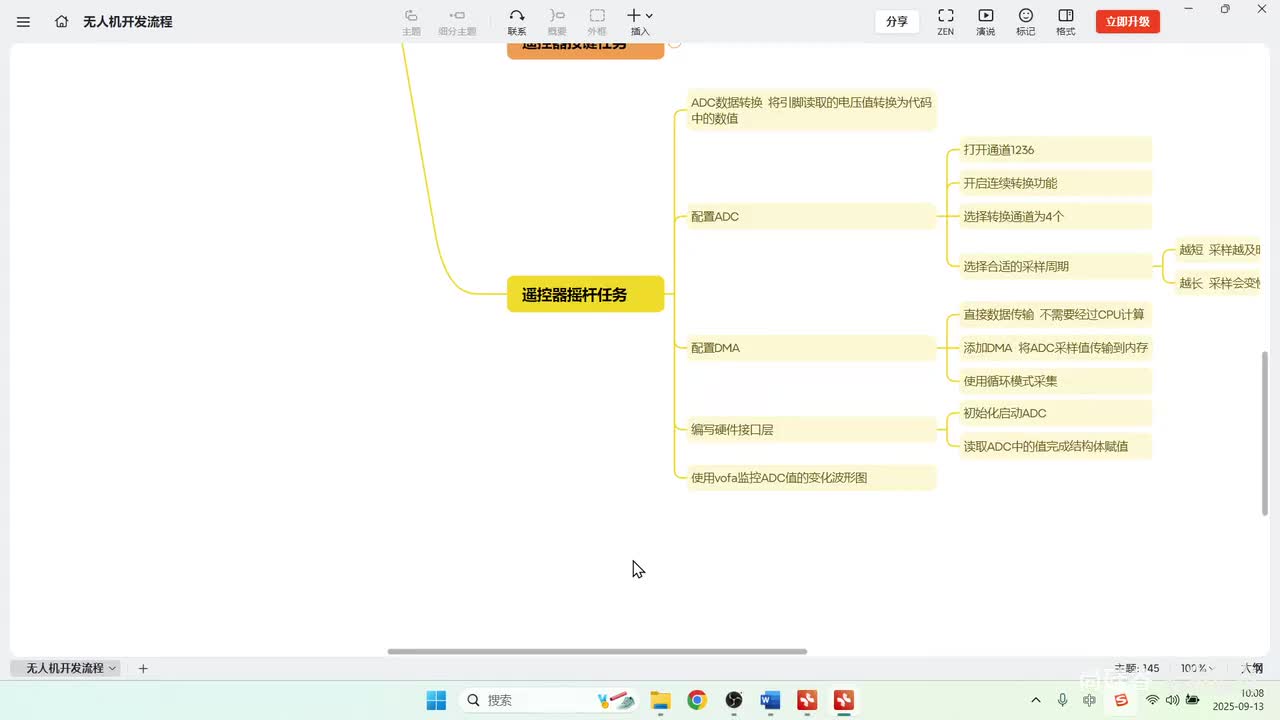Screen dimensions: 1280x720
Task: Click the 概要 summary tool
Action: pos(557,22)
